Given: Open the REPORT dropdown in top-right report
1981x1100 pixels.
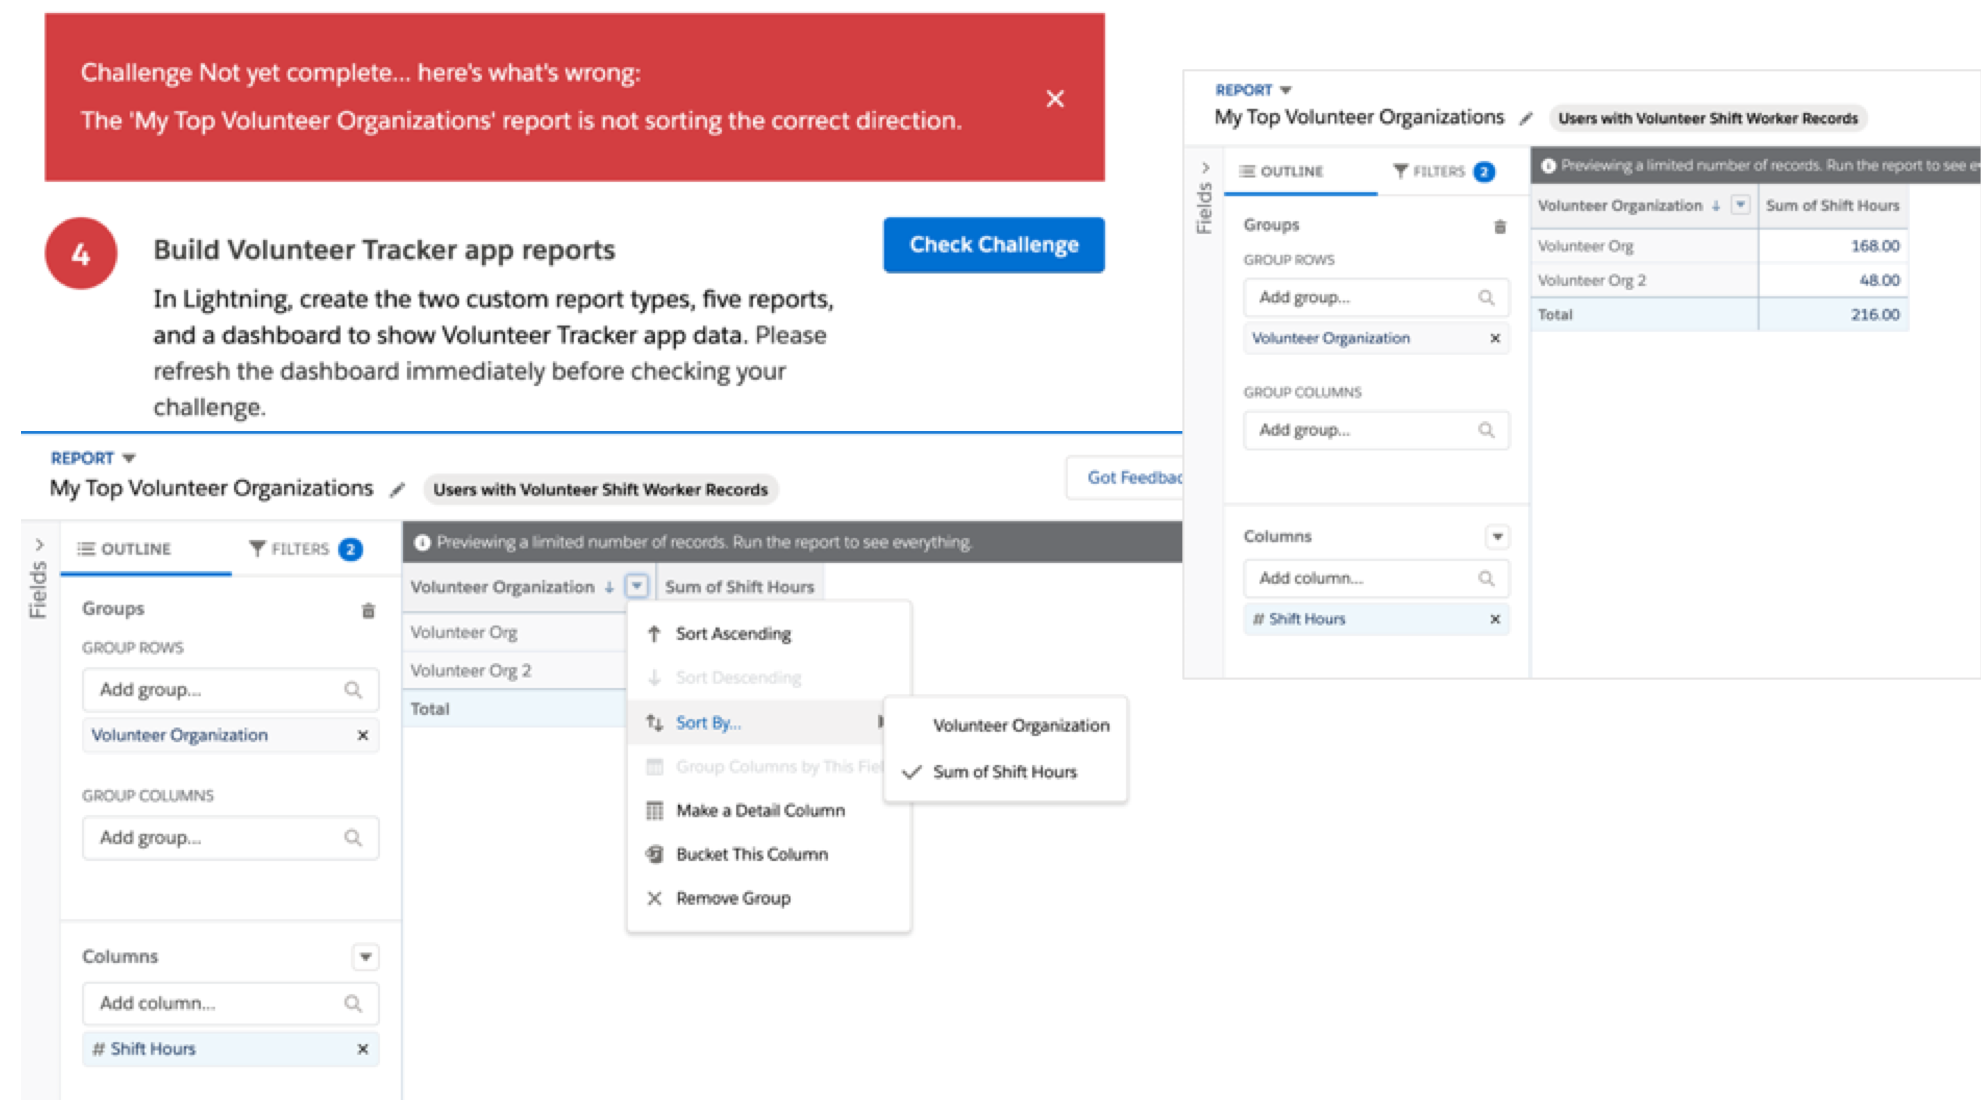Looking at the screenshot, I should tap(1285, 90).
